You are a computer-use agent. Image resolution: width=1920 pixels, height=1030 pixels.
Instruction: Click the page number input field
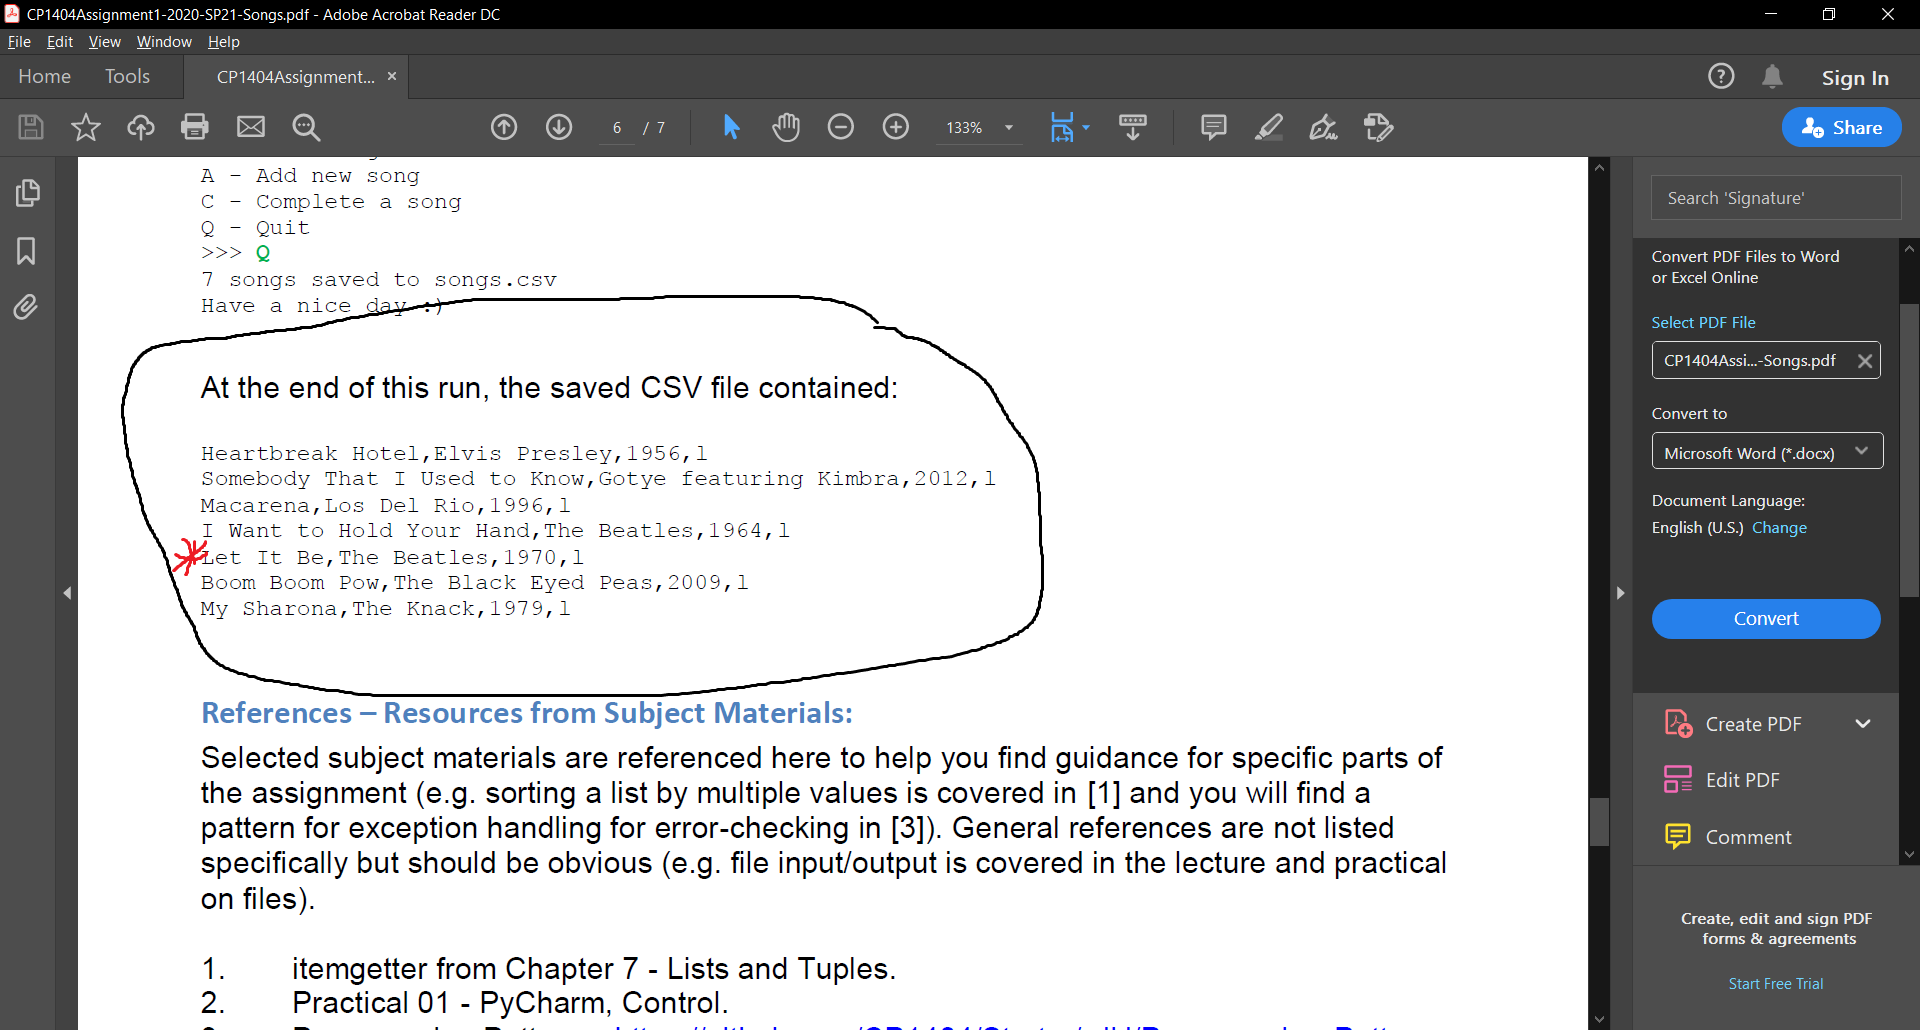pos(616,128)
